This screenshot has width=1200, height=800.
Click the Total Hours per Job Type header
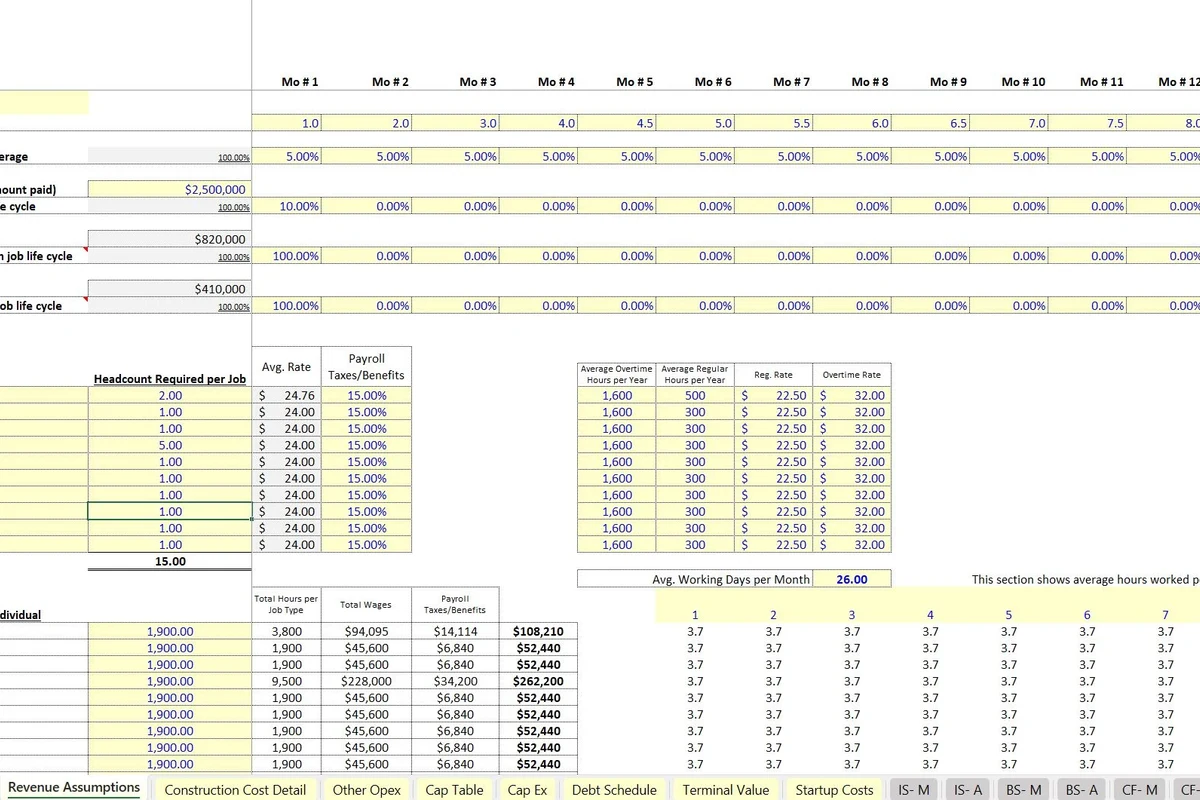click(286, 604)
